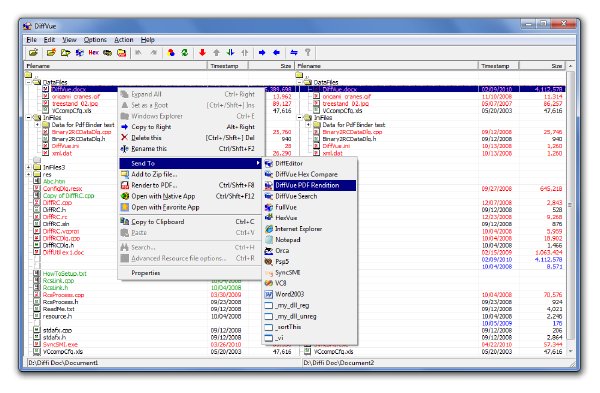Screen dimensions: 600x393
Task: Click the green refresh arrows toolbar icon
Action: click(x=185, y=52)
